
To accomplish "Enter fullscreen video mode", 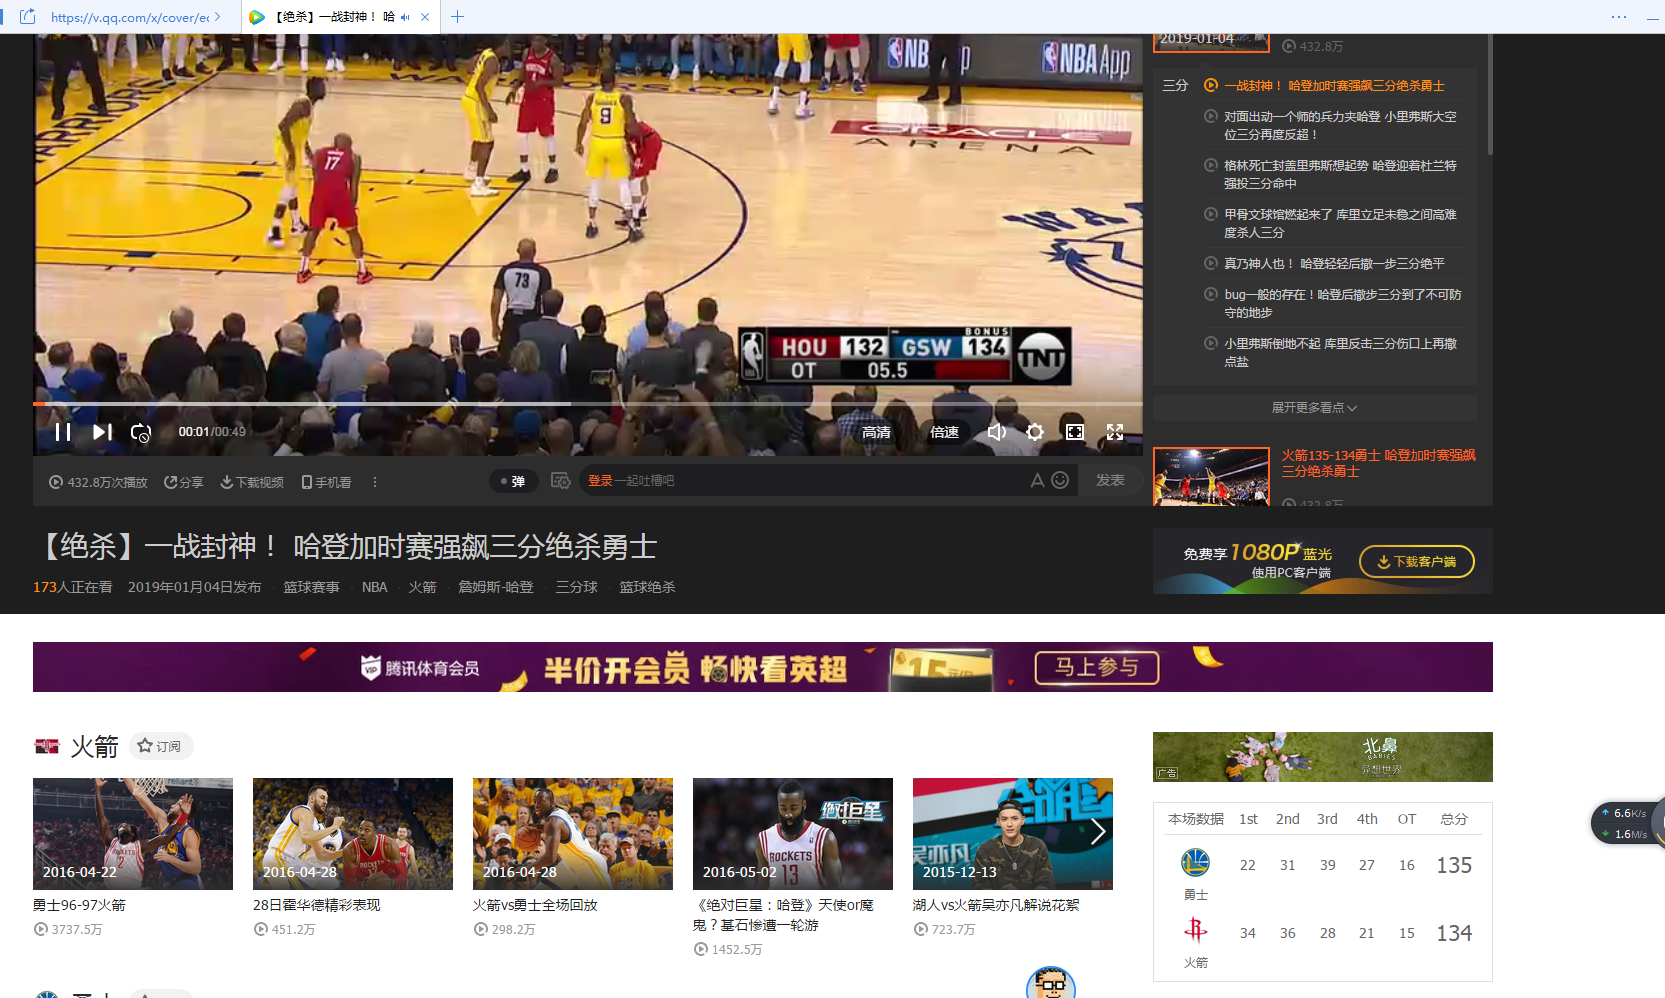I will 1115,432.
